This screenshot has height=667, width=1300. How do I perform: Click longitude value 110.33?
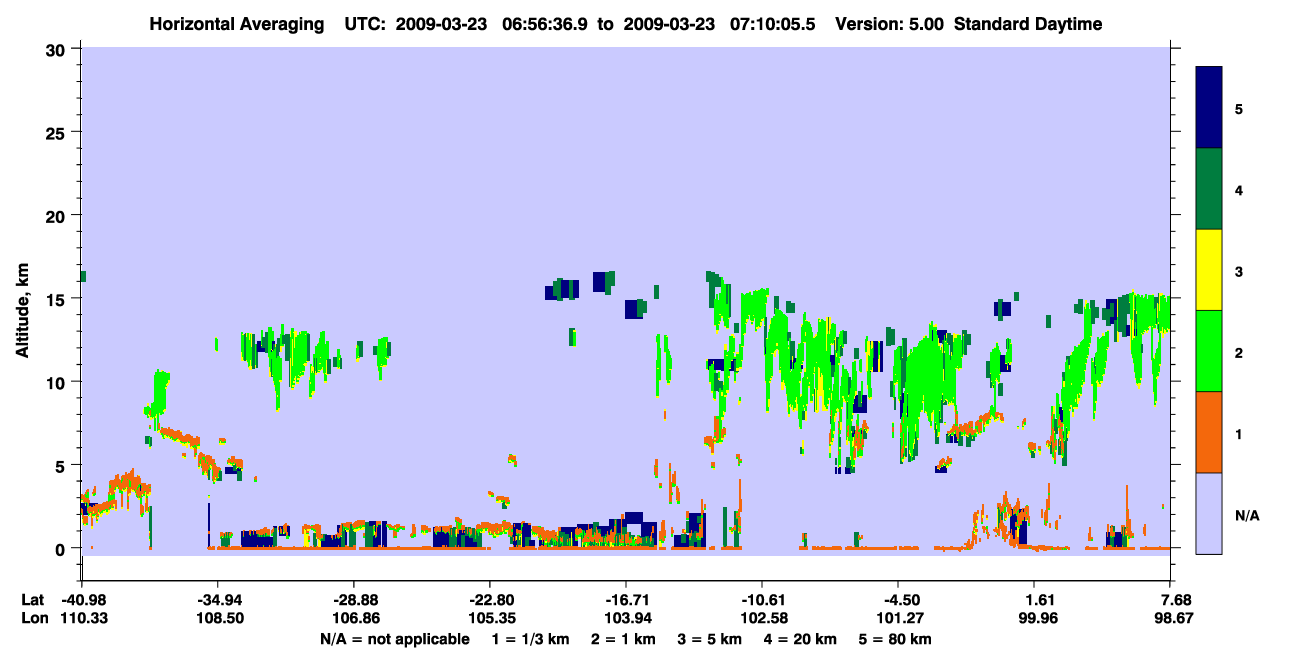pos(82,618)
